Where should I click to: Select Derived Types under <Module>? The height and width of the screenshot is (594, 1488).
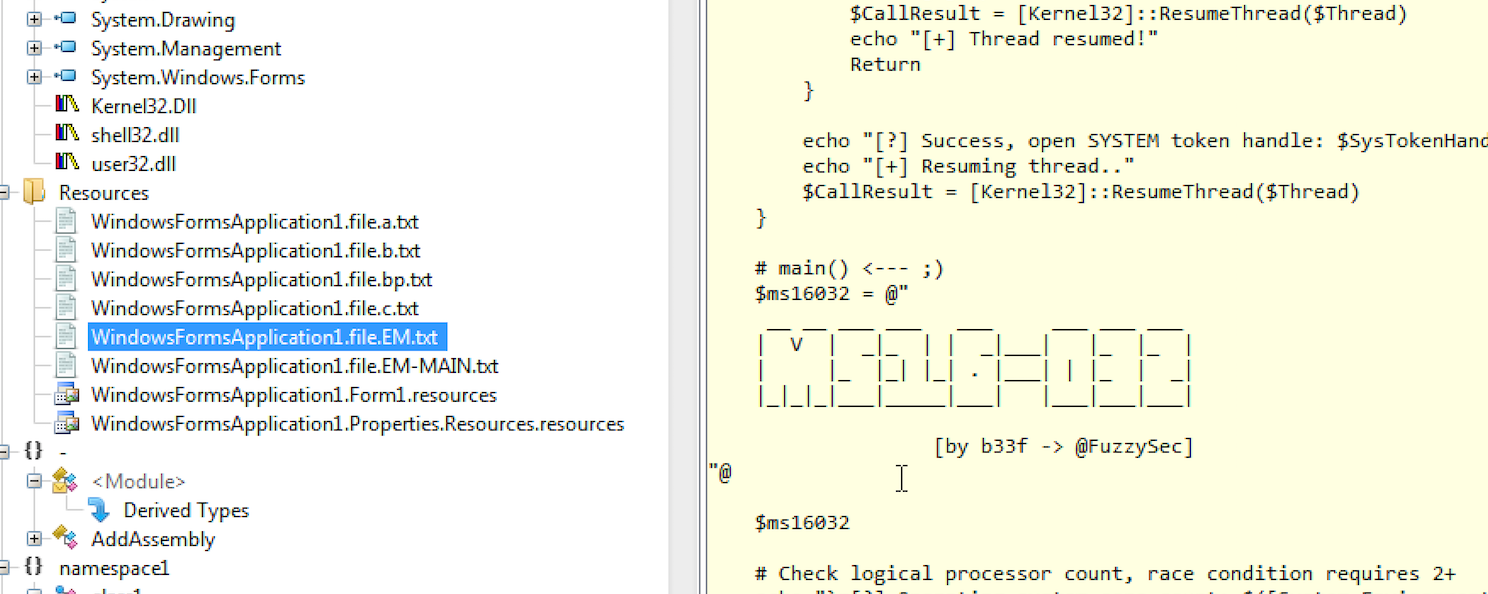click(186, 511)
